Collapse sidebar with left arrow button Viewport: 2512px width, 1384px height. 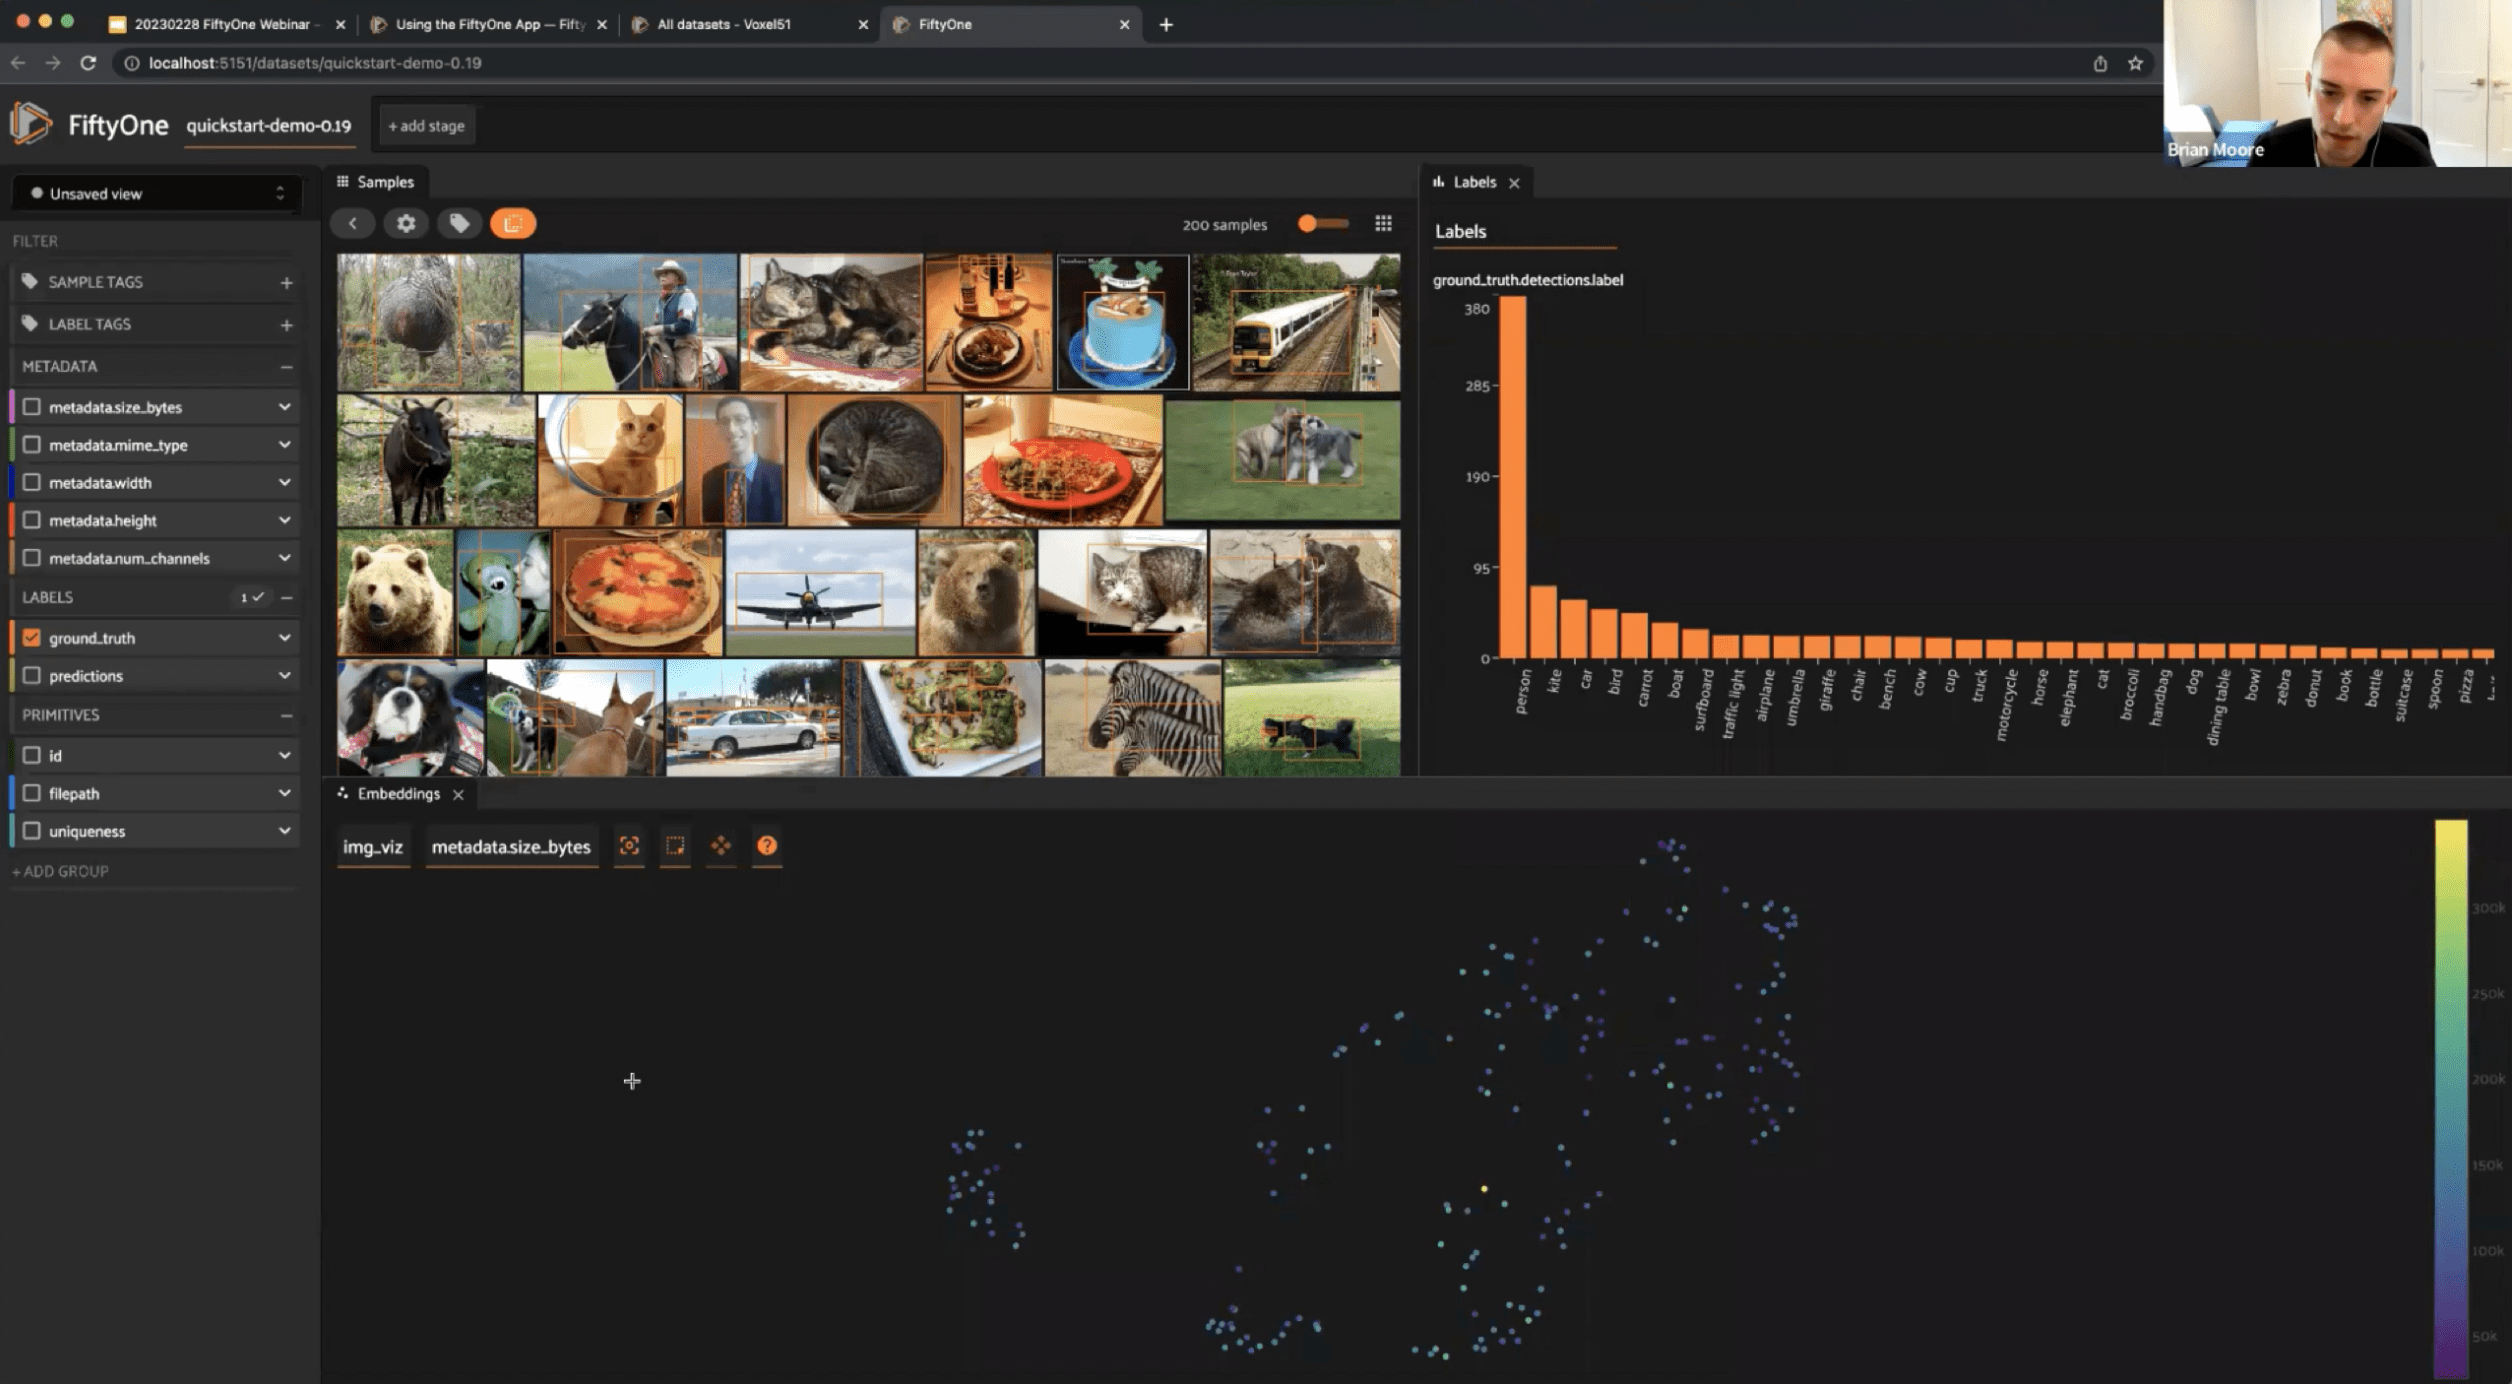point(352,223)
